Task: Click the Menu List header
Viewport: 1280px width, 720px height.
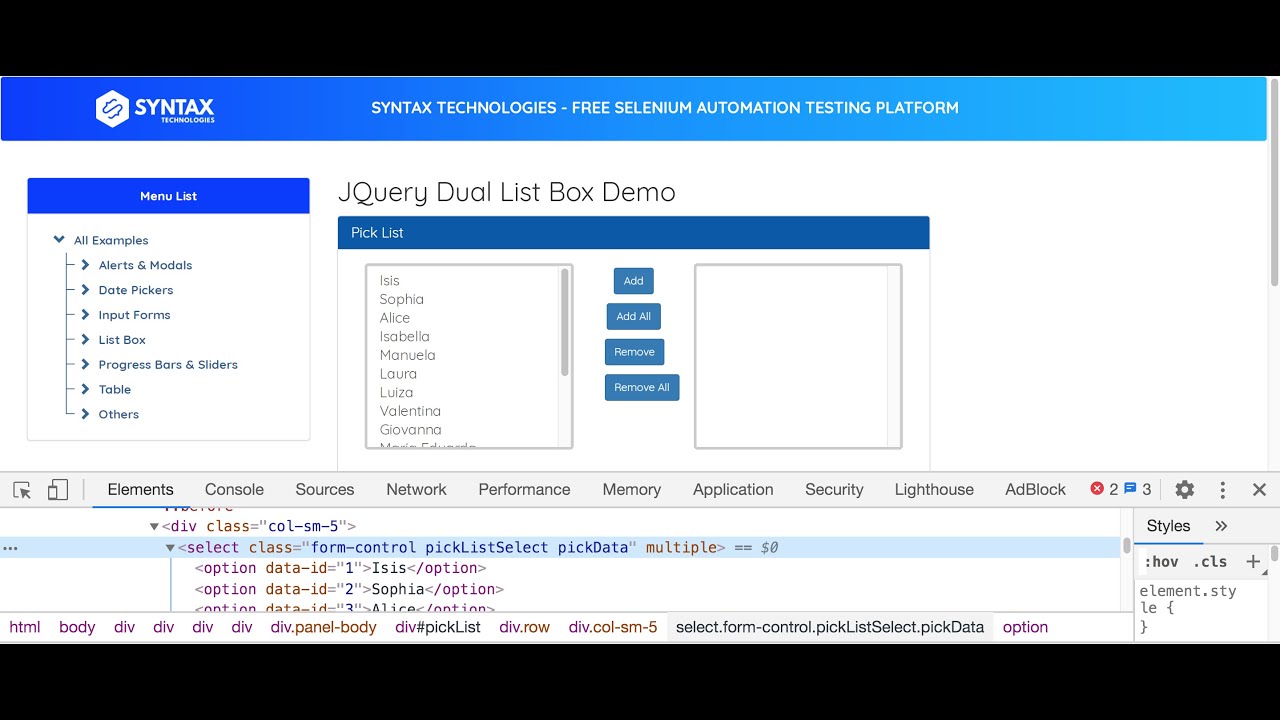Action: (168, 196)
